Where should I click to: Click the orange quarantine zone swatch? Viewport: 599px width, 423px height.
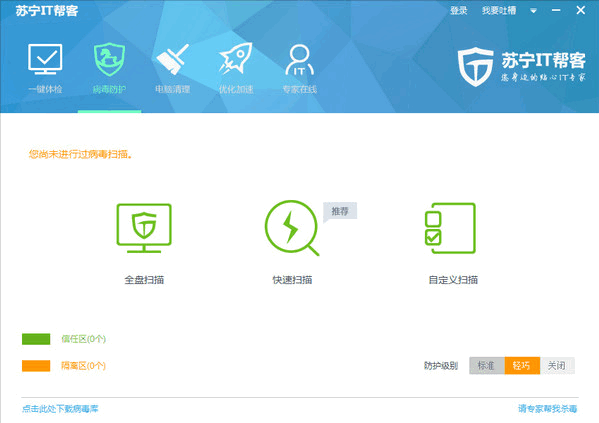coord(36,366)
